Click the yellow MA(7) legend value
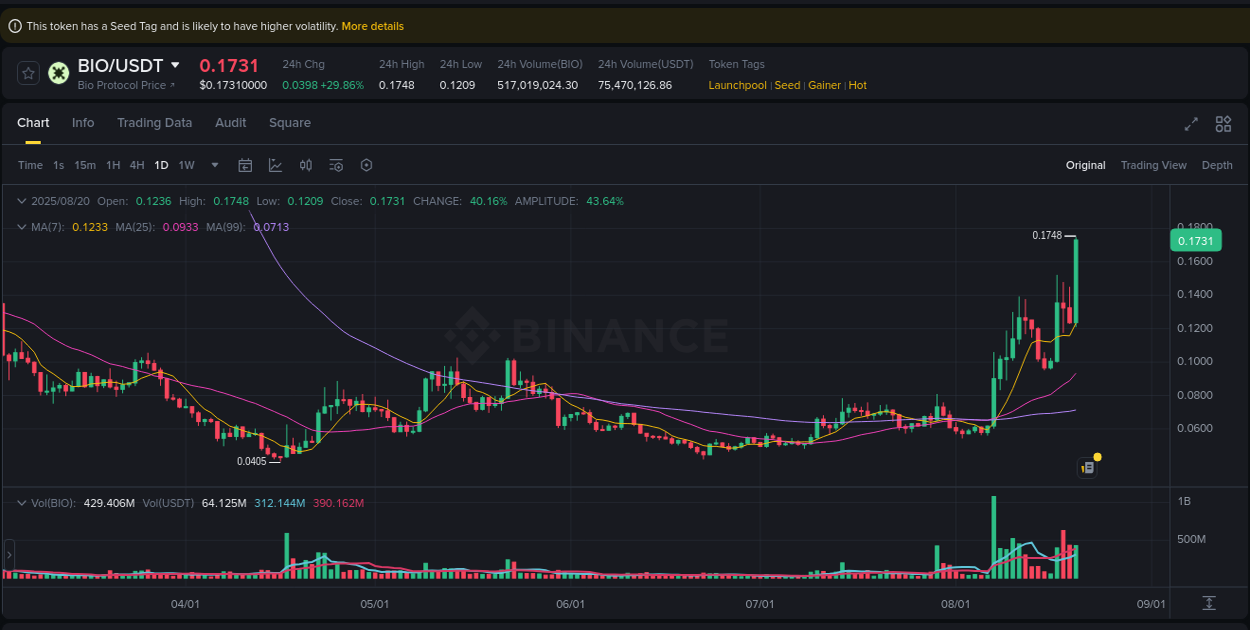The height and width of the screenshot is (630, 1250). coord(91,227)
